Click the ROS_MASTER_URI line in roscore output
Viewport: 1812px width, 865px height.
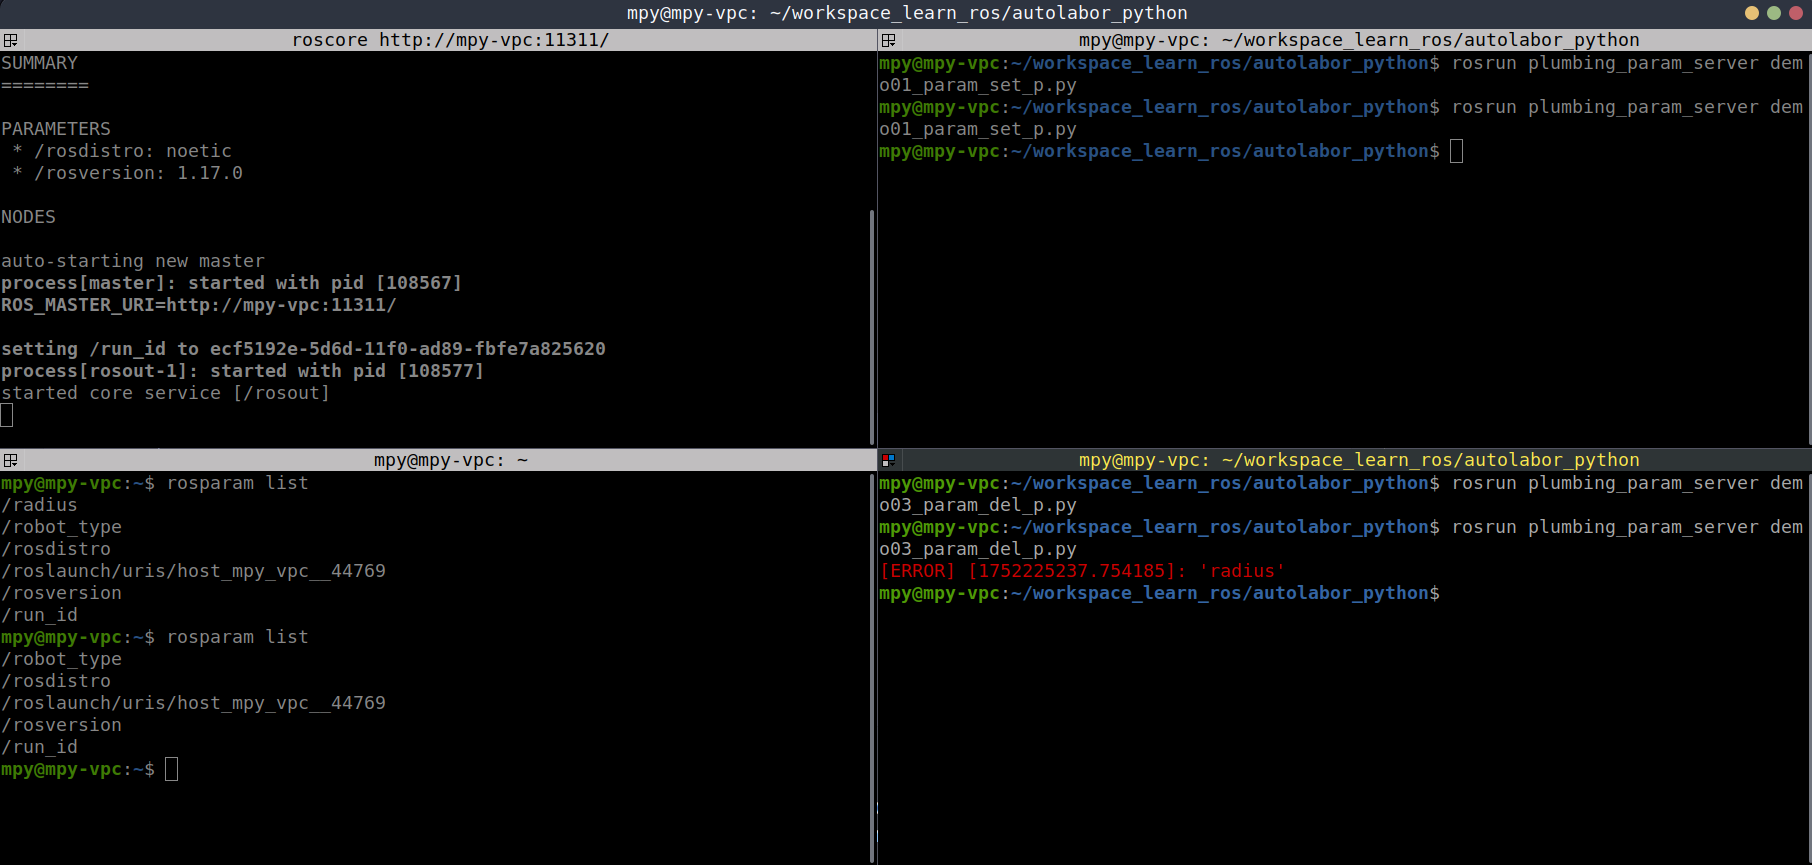(x=199, y=305)
